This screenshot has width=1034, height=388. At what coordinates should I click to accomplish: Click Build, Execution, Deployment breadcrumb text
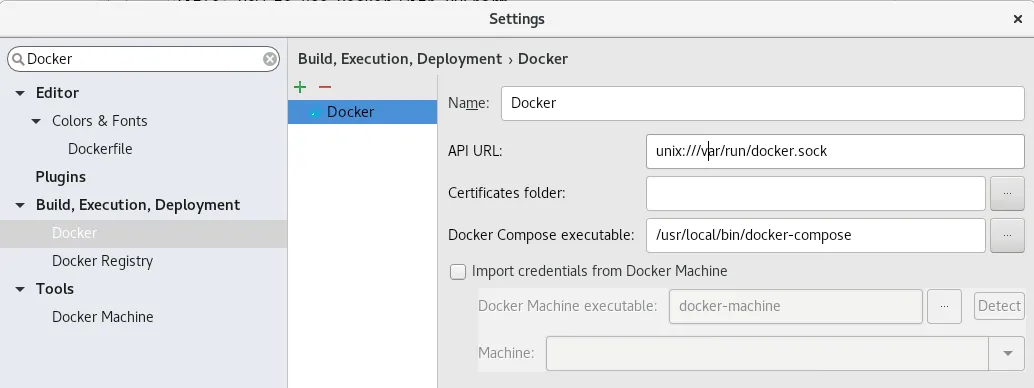pos(400,59)
